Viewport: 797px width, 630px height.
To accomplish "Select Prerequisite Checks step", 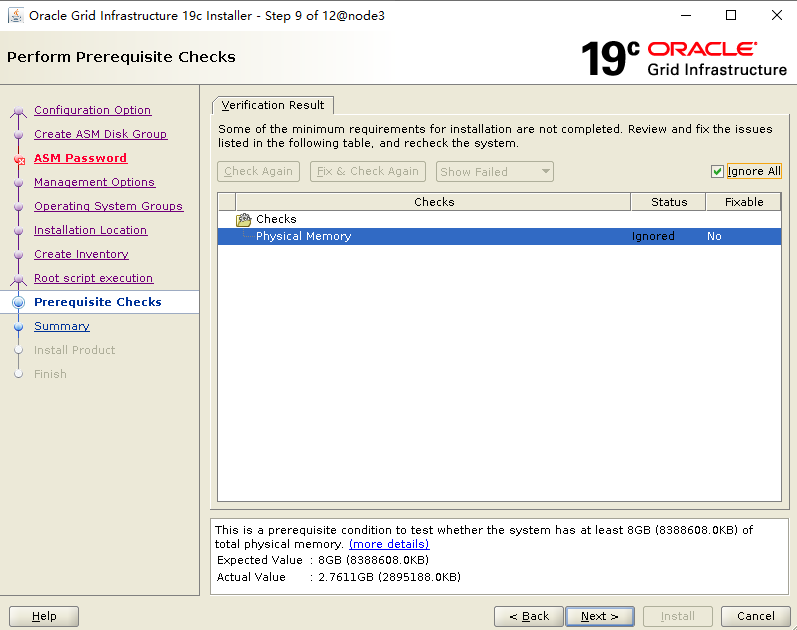I will point(98,302).
